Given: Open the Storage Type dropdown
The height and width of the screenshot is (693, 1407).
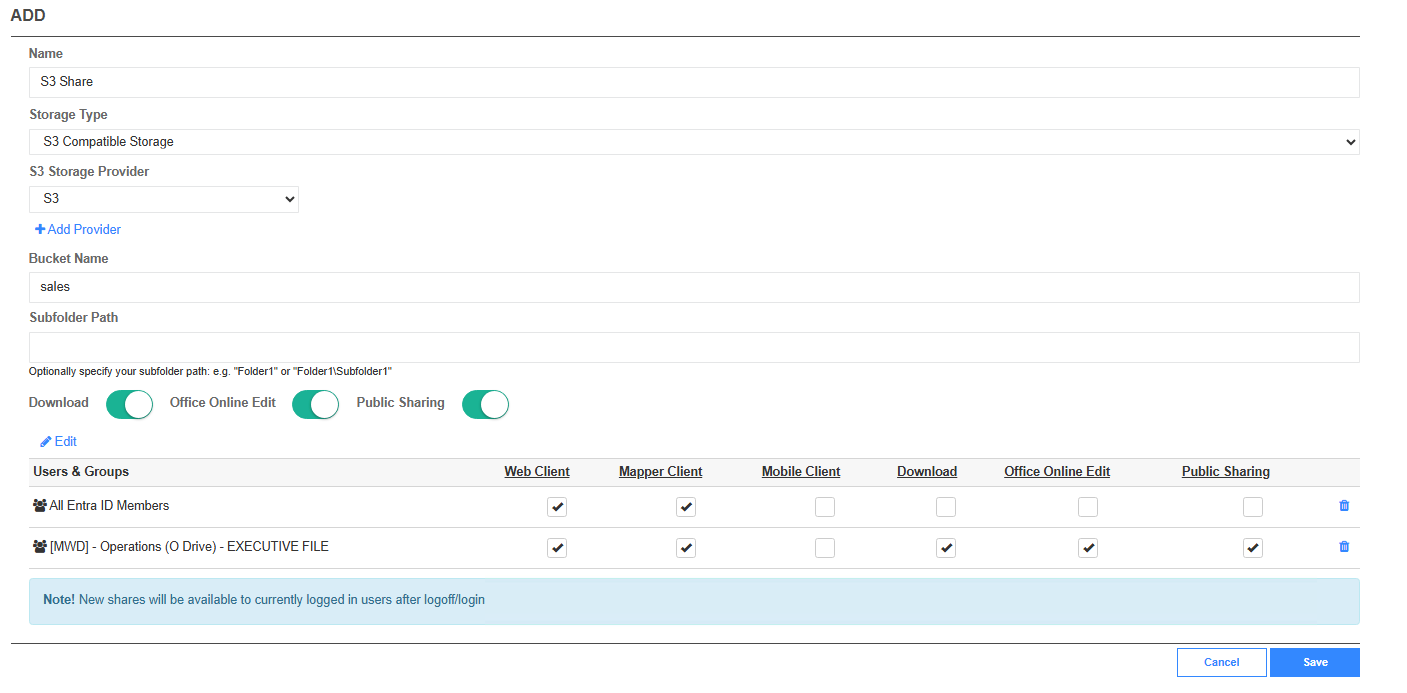Looking at the screenshot, I should pyautogui.click(x=694, y=142).
